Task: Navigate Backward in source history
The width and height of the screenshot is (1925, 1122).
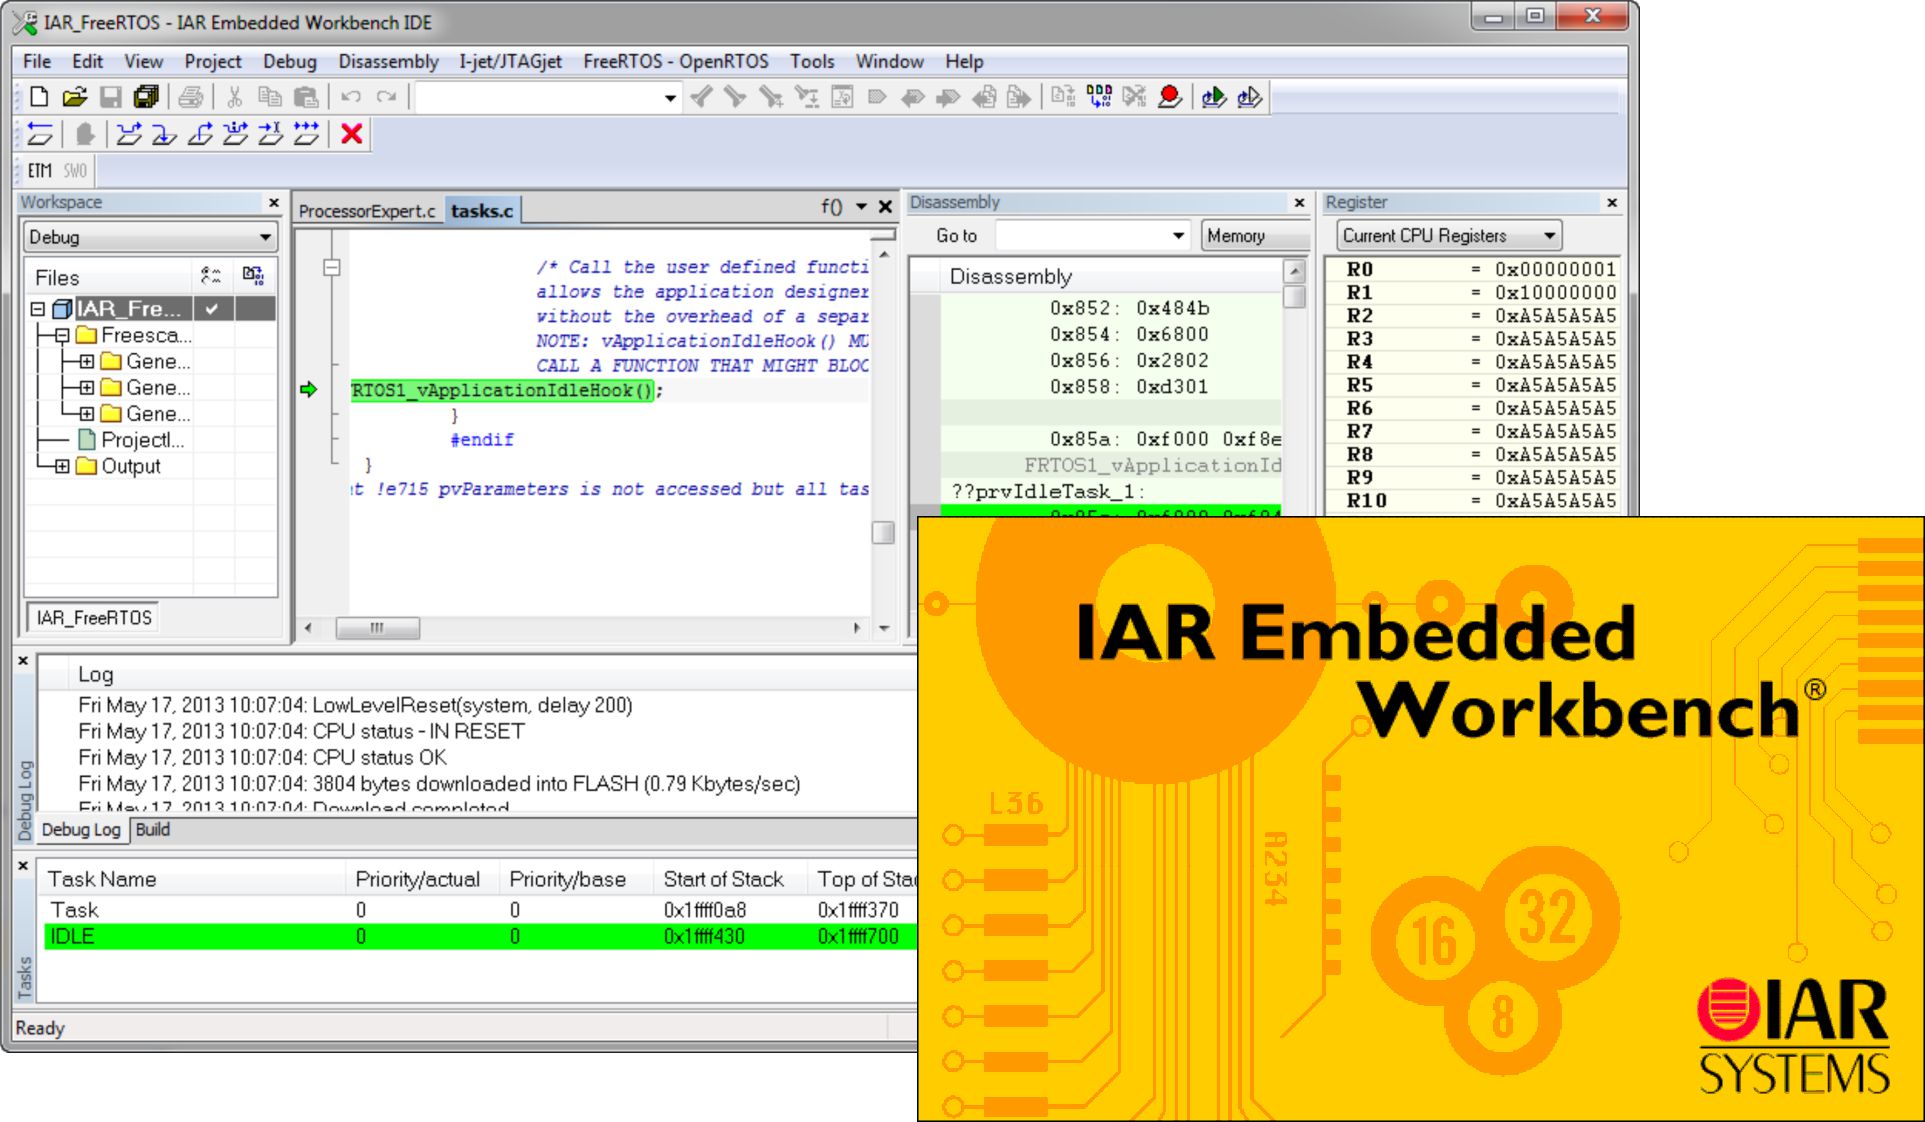Action: pyautogui.click(x=984, y=97)
